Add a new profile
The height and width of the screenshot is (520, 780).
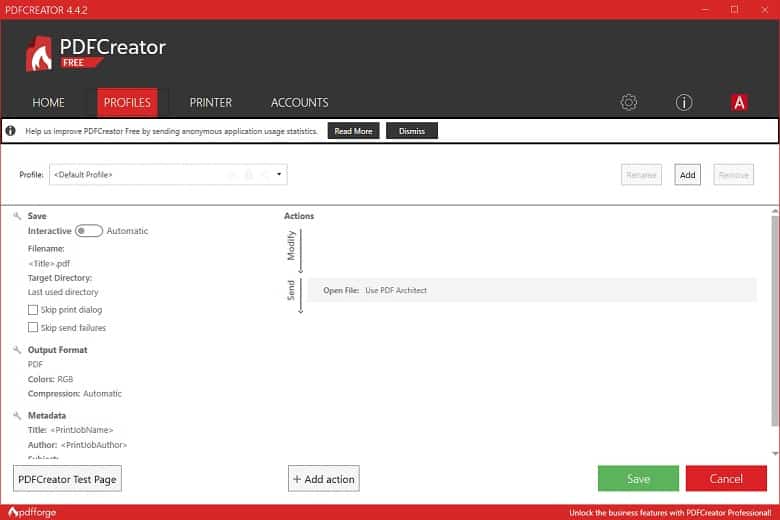(x=687, y=175)
